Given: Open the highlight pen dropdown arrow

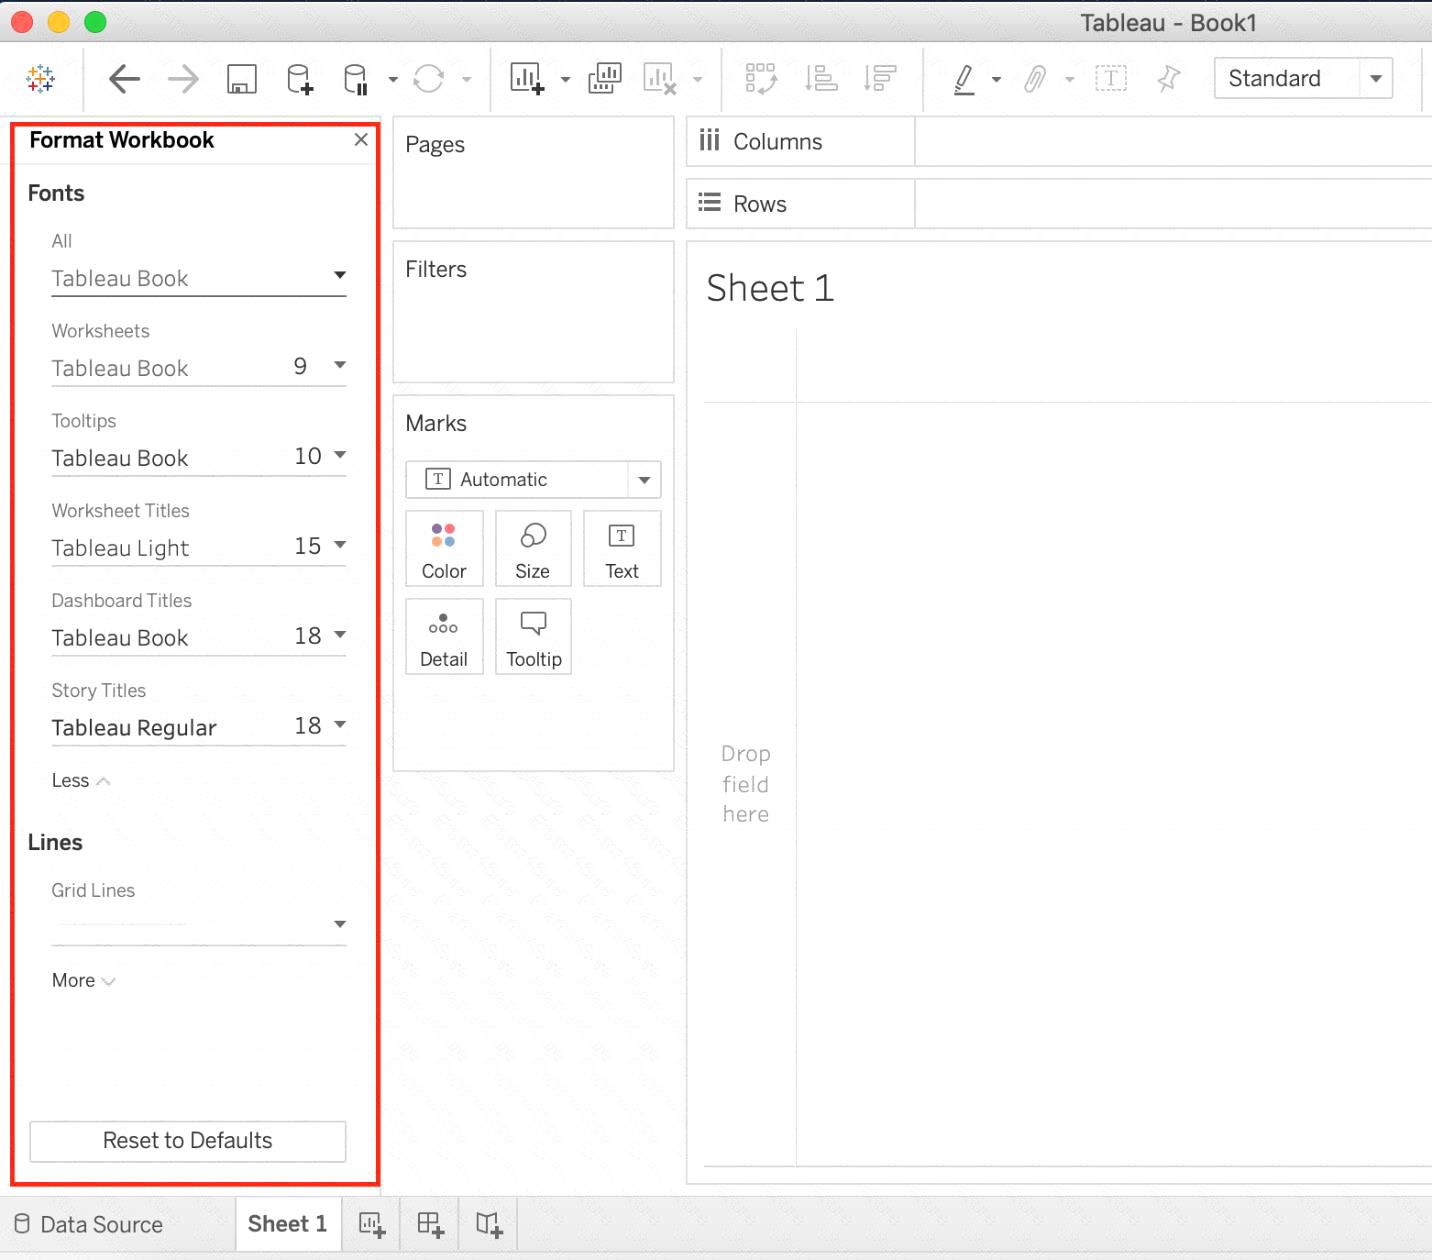Looking at the screenshot, I should (996, 79).
